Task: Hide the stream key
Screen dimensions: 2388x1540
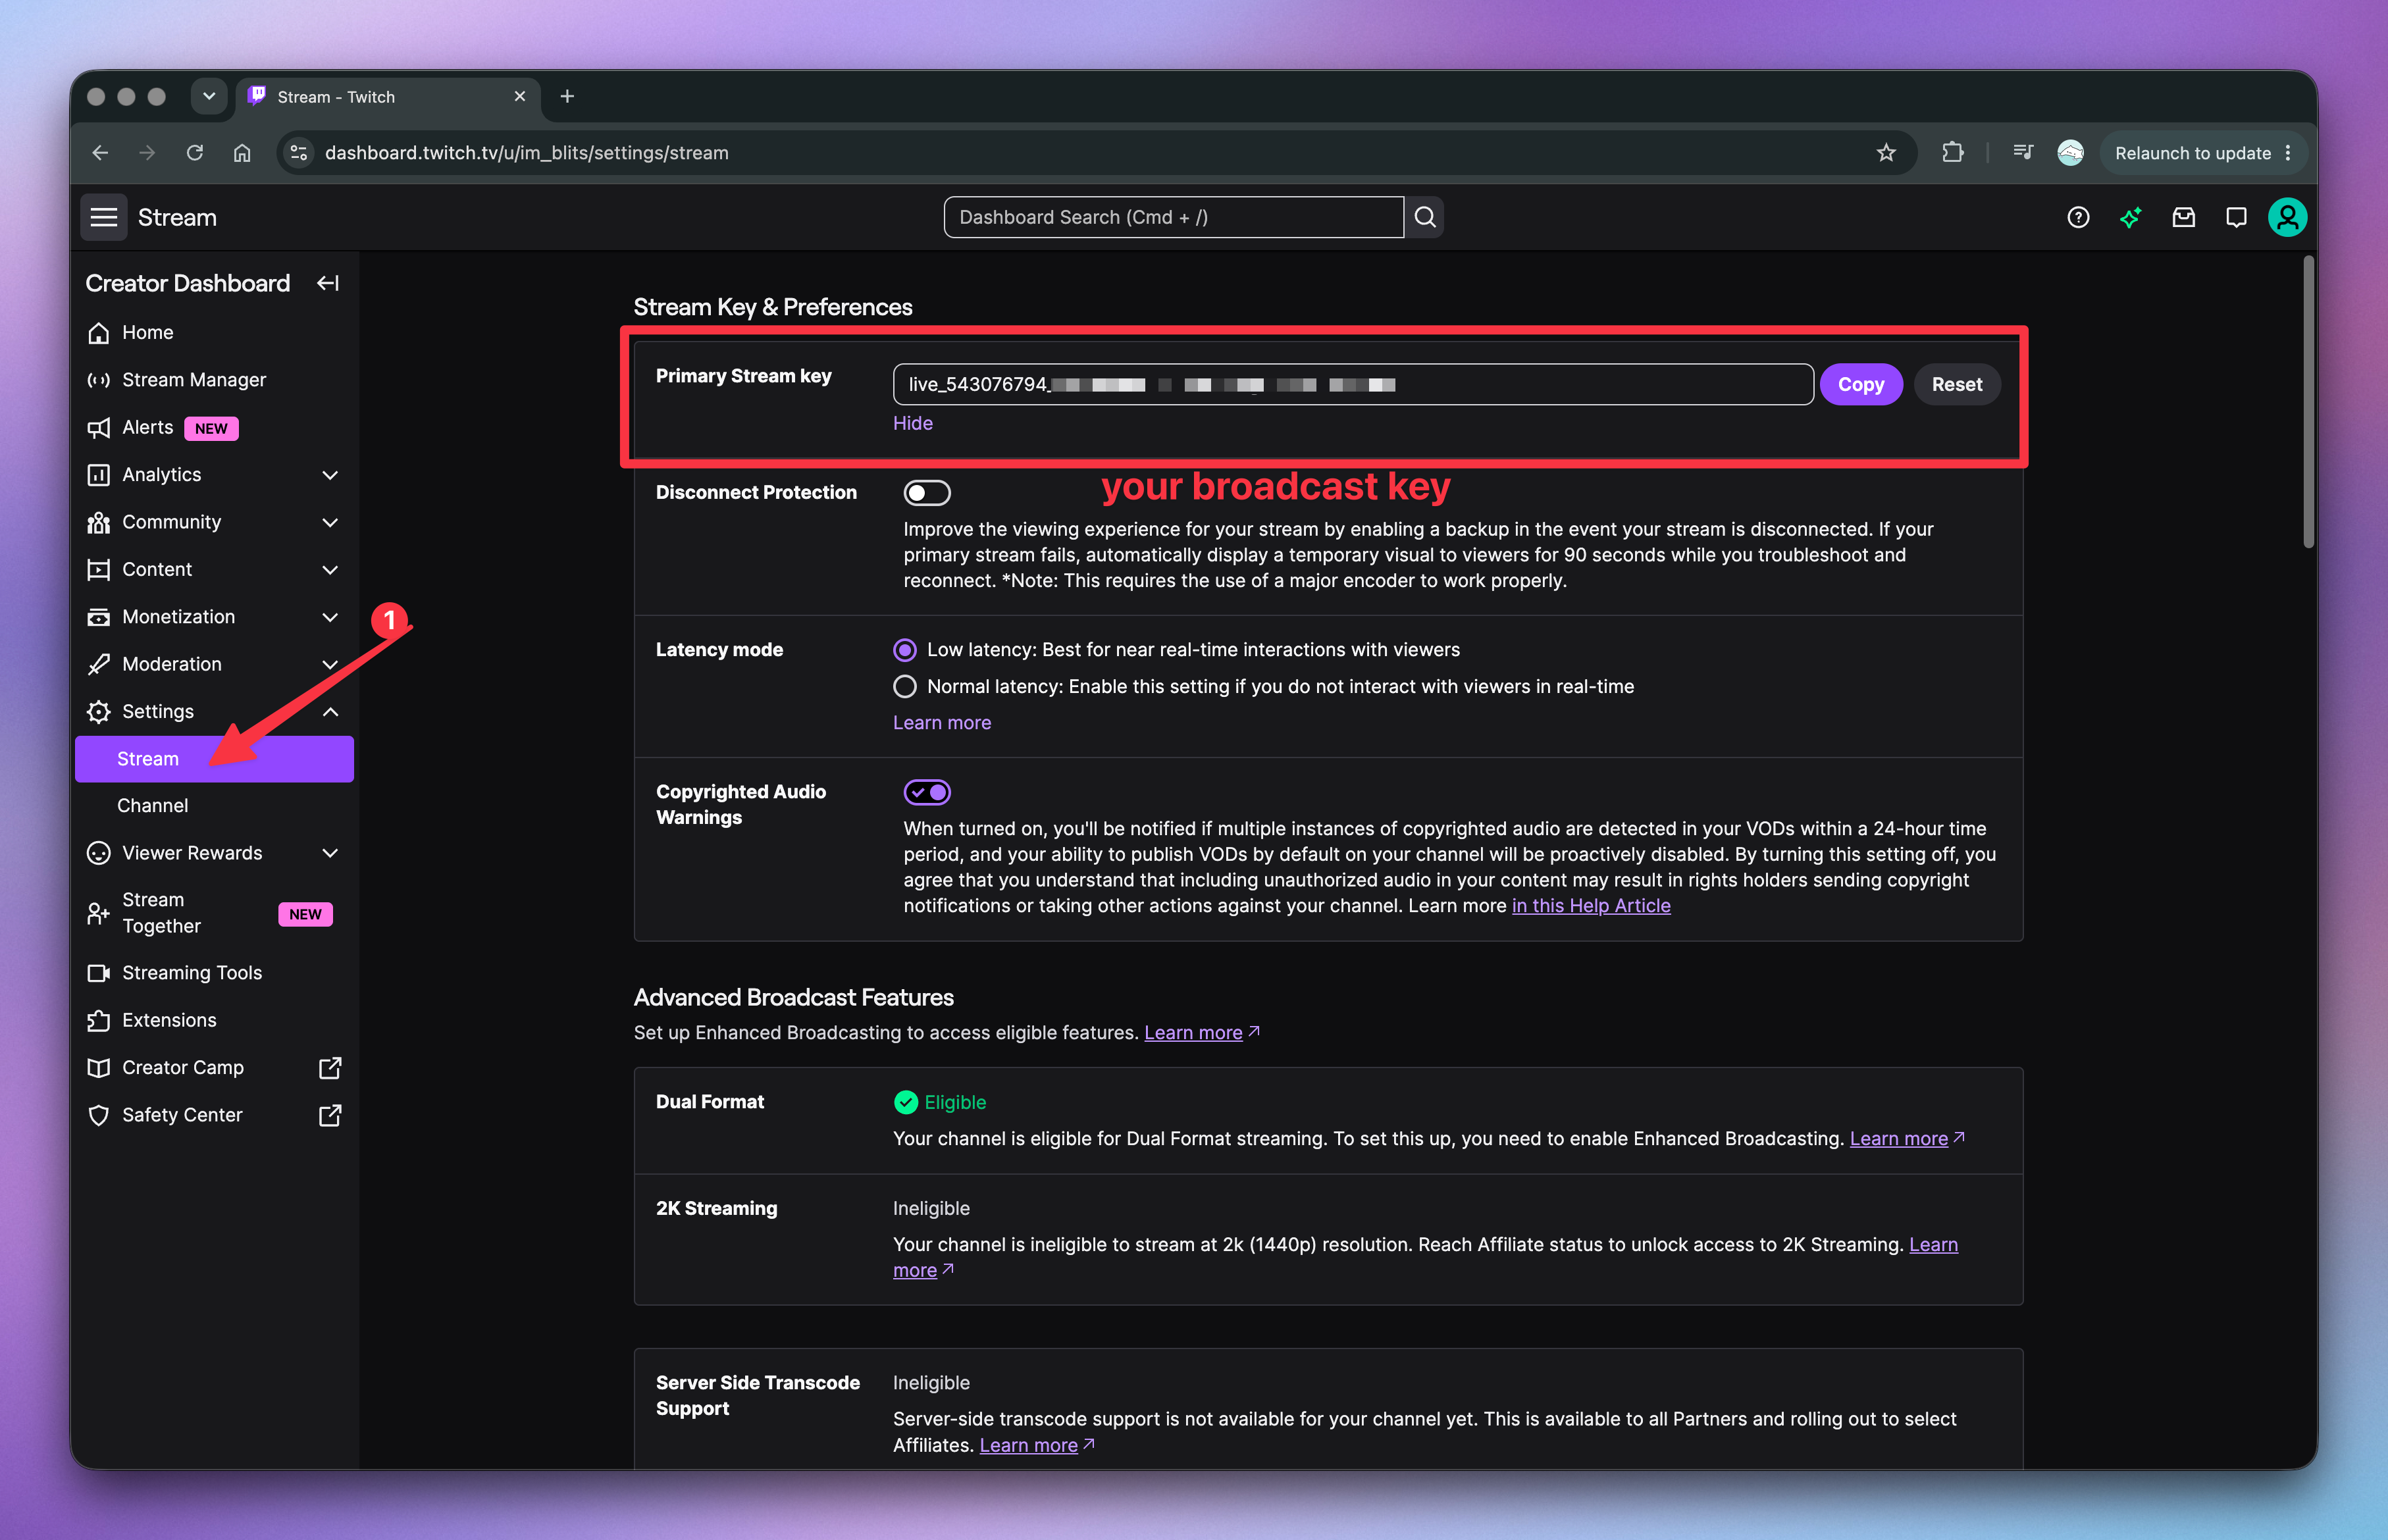Action: point(912,423)
